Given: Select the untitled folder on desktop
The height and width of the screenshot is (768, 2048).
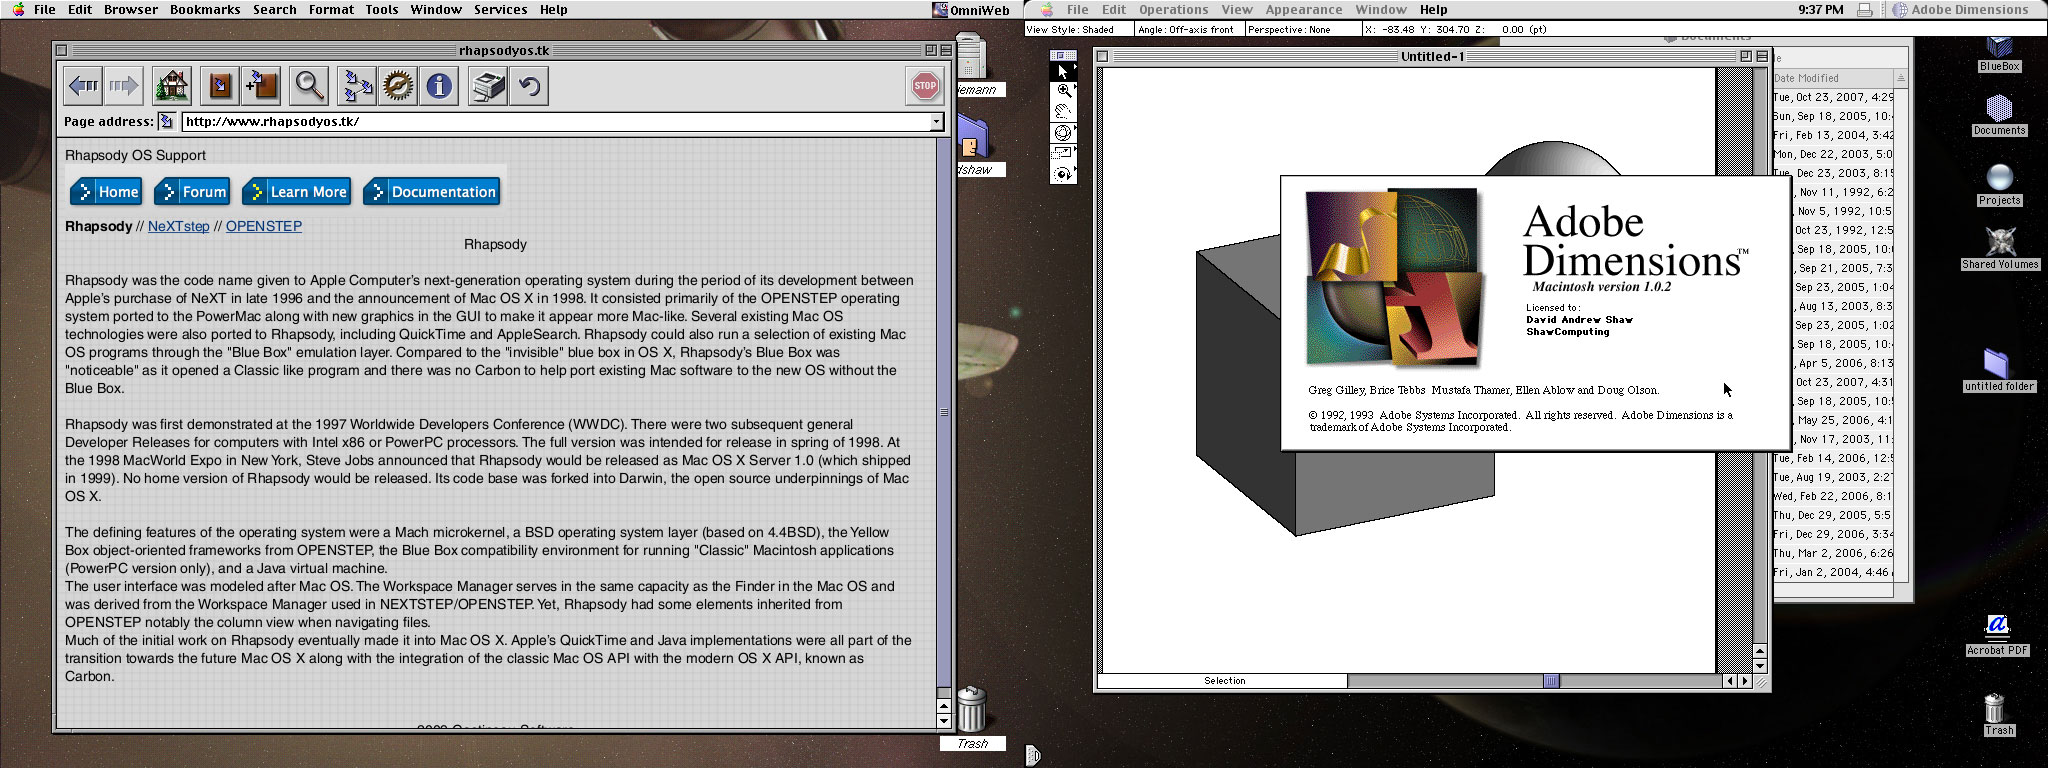Looking at the screenshot, I should click(x=1999, y=371).
